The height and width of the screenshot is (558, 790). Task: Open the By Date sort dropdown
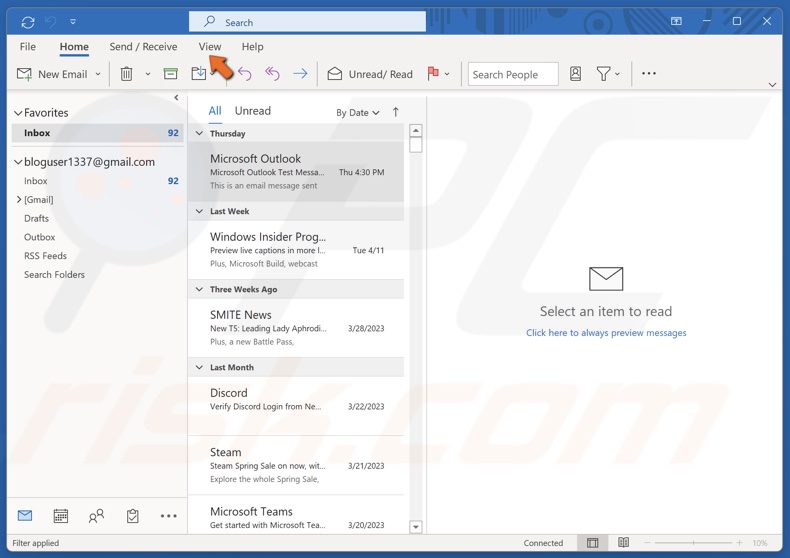pos(357,113)
